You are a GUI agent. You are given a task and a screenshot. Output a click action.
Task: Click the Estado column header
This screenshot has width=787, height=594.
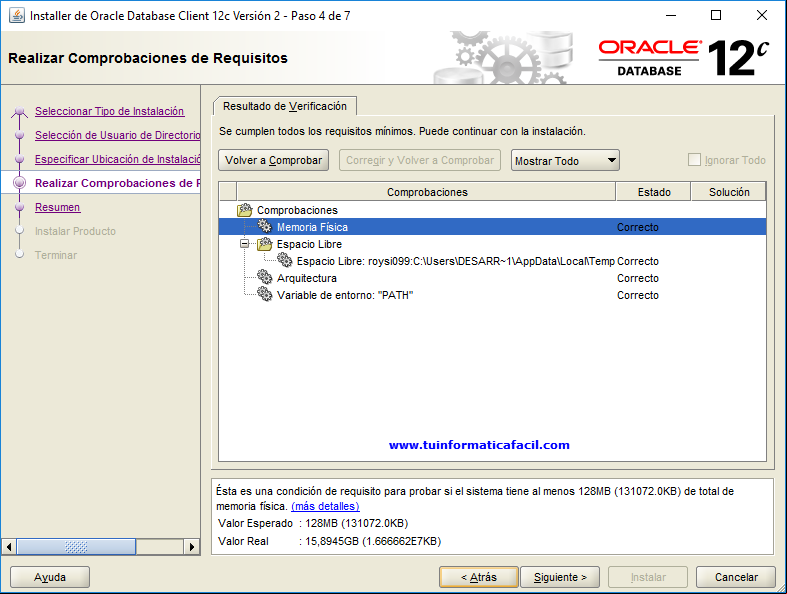coord(654,192)
